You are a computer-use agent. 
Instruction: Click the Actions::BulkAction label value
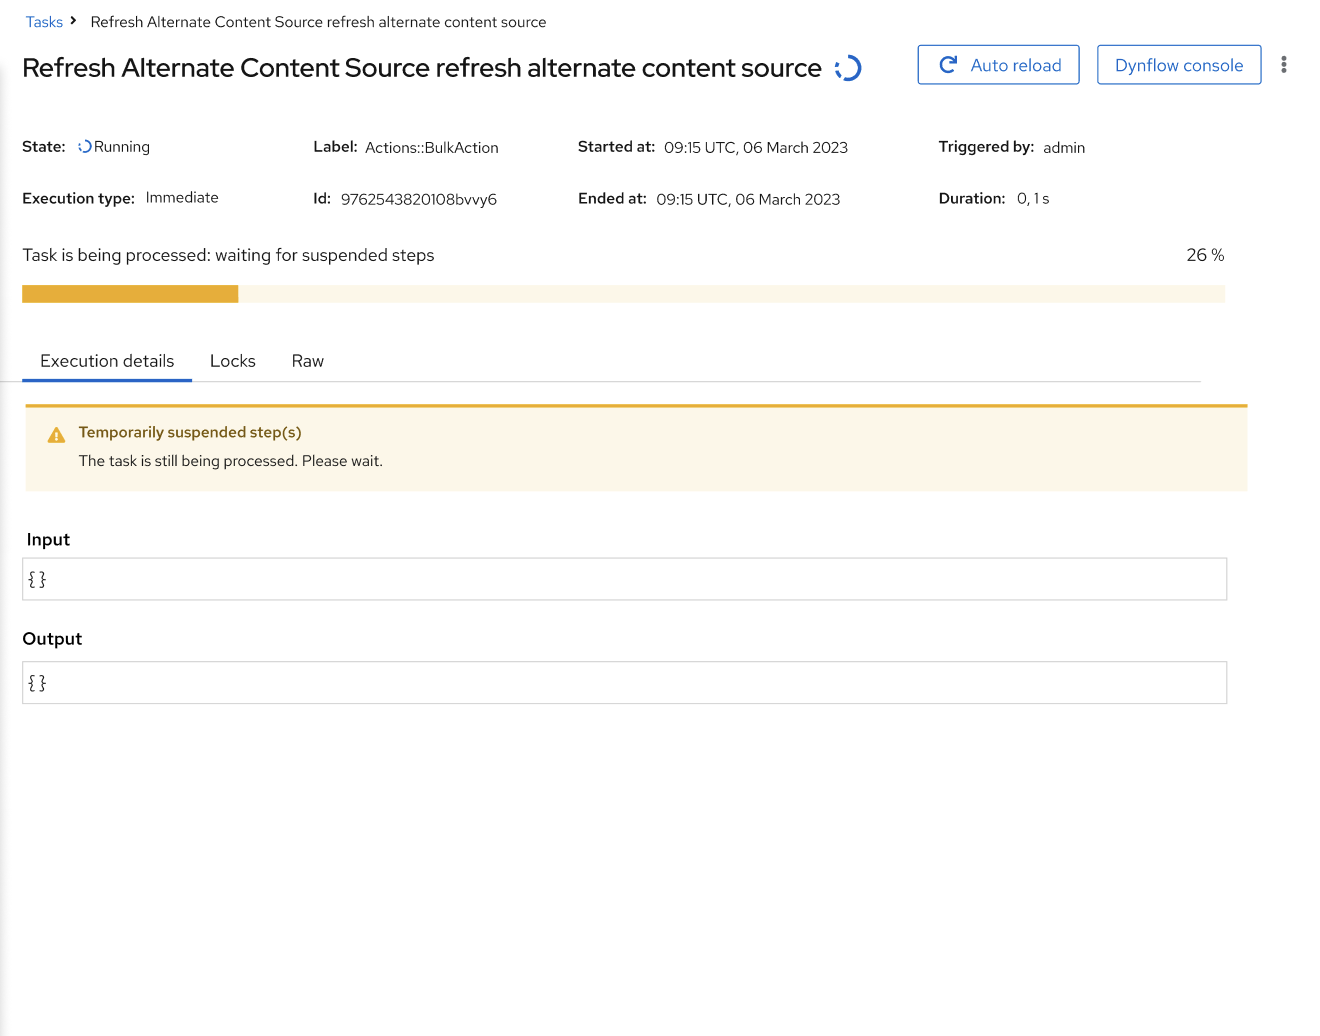(431, 148)
